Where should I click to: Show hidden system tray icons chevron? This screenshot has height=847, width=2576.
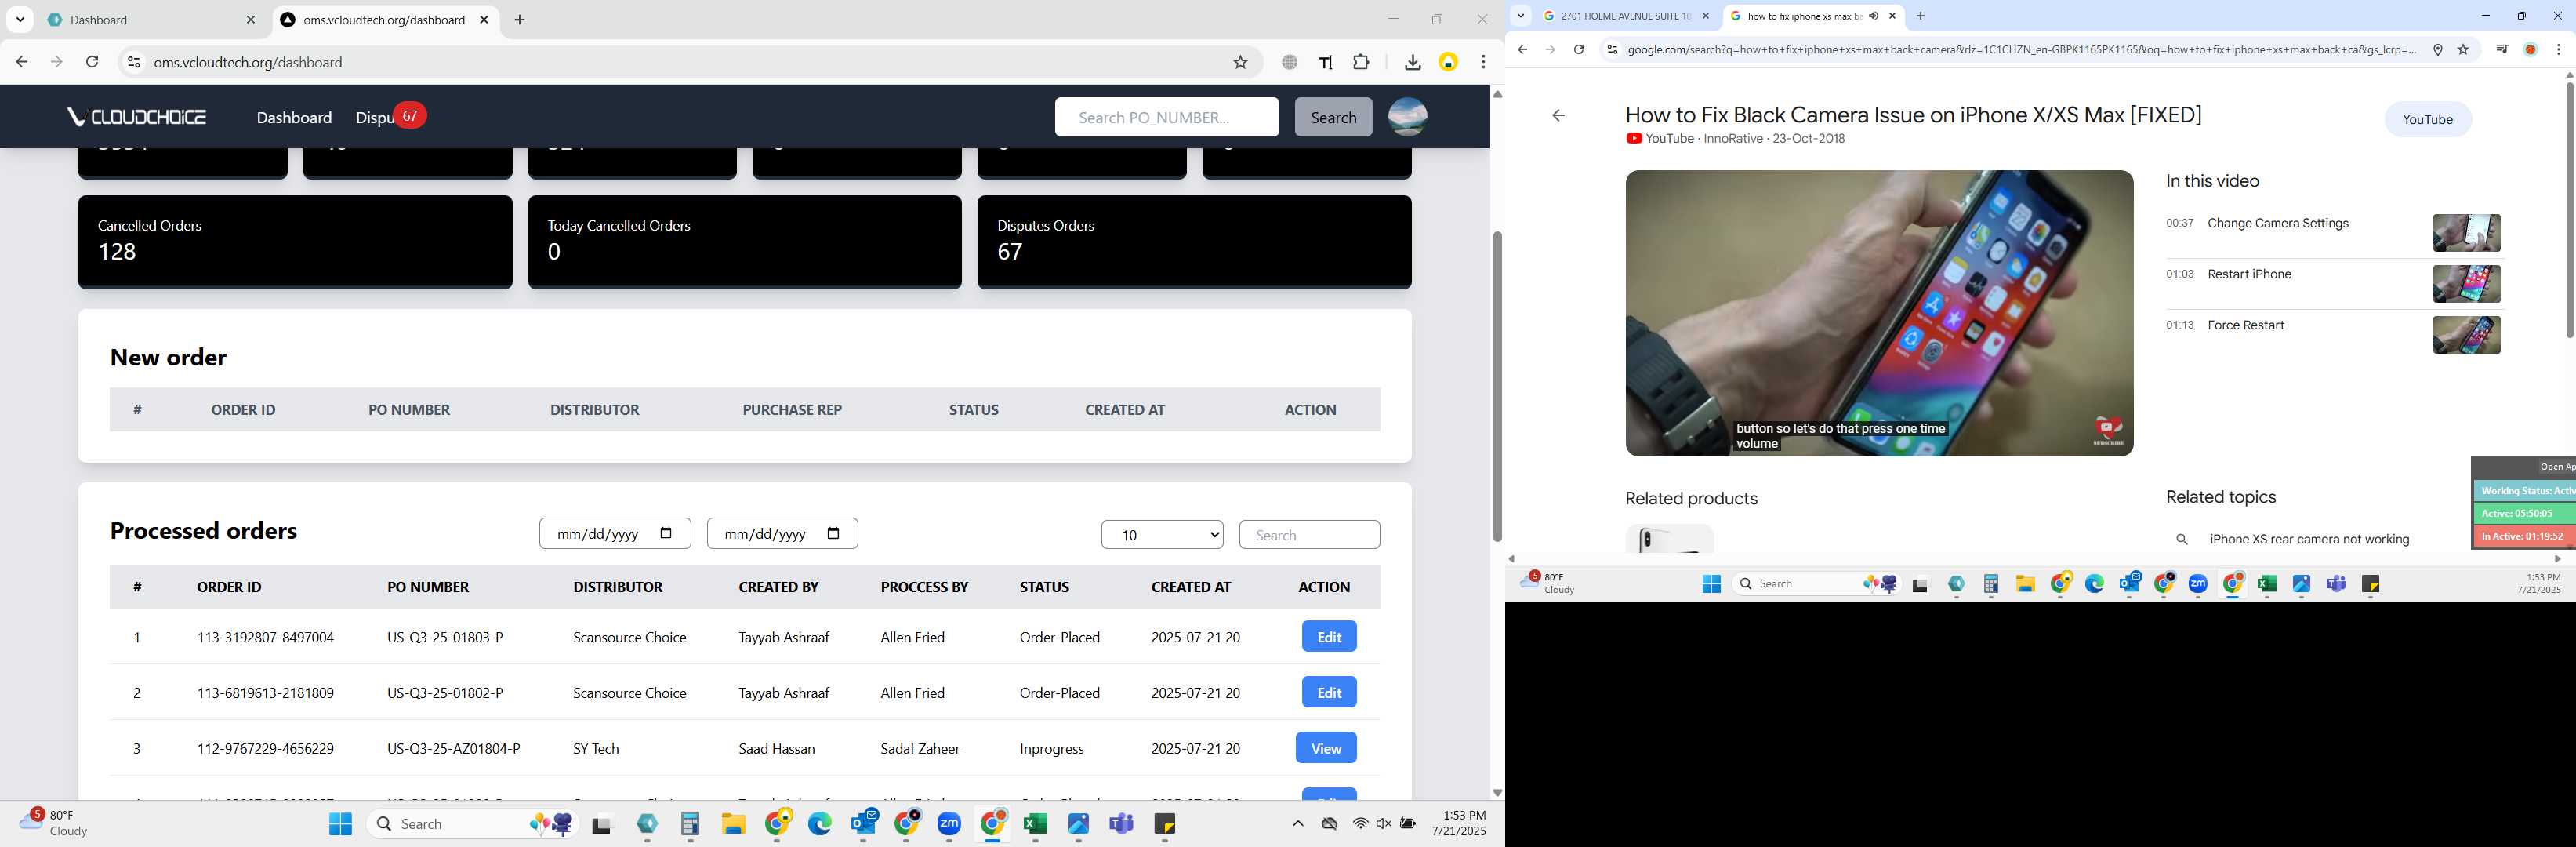click(x=1297, y=824)
